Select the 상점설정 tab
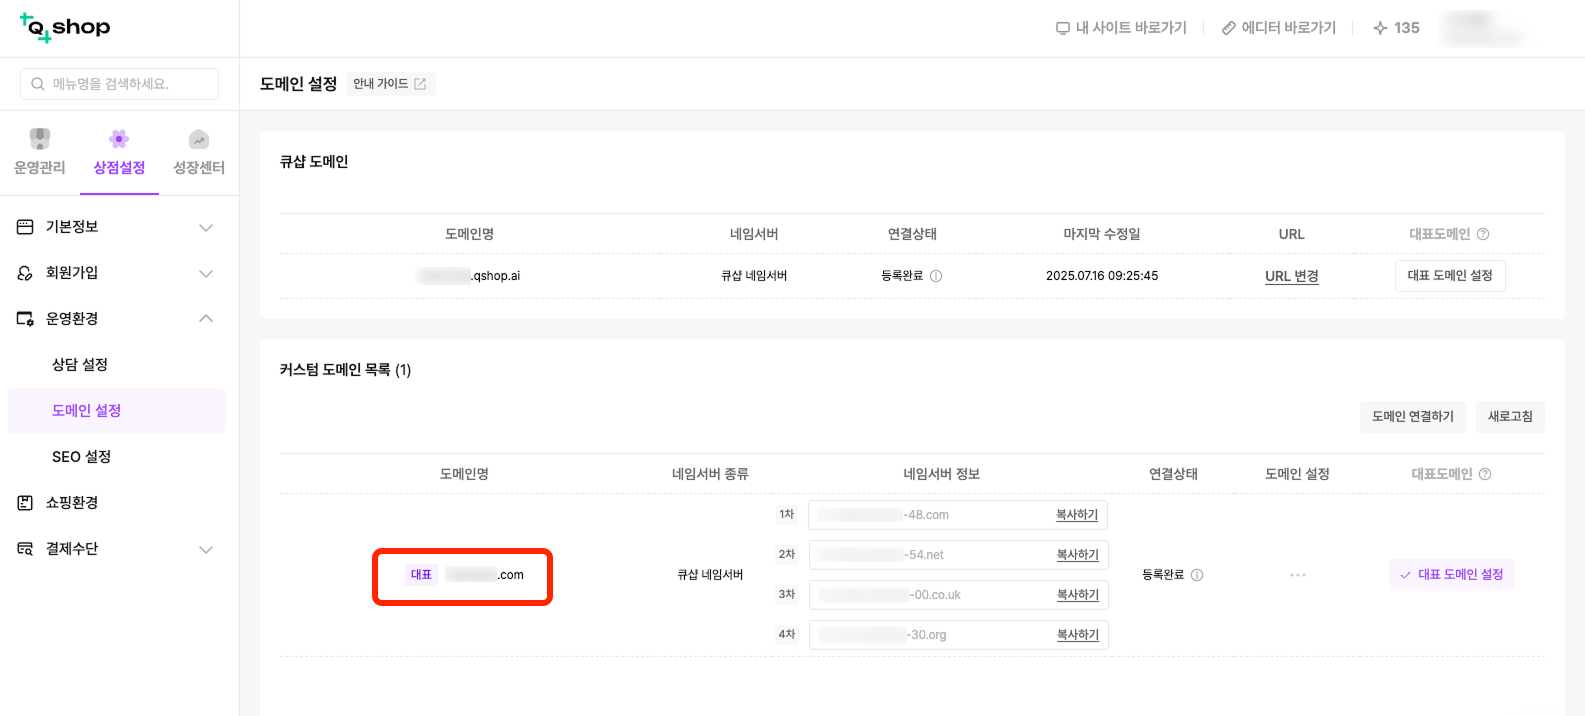This screenshot has width=1585, height=716. [119, 152]
